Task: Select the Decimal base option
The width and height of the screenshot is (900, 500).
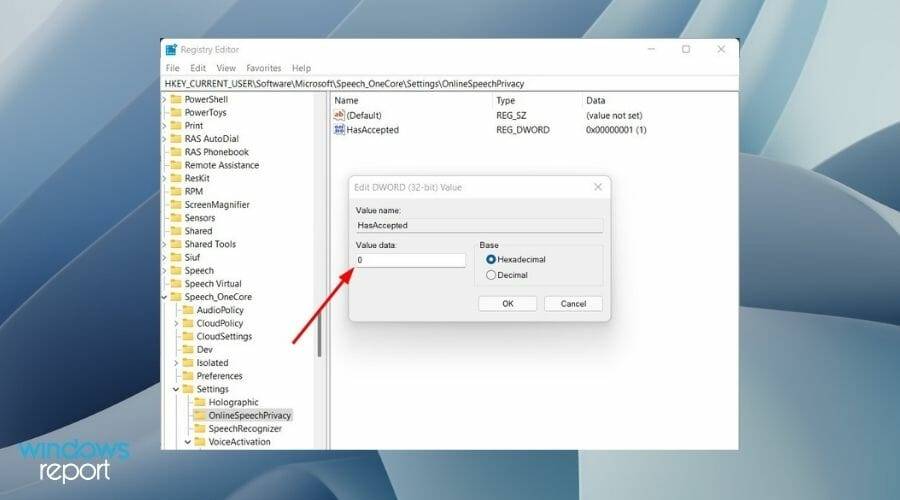Action: [491, 275]
